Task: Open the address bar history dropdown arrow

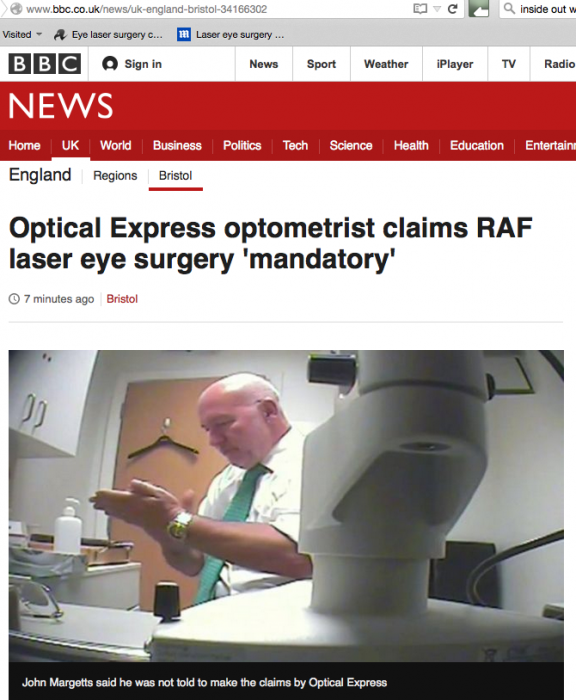Action: (x=437, y=9)
